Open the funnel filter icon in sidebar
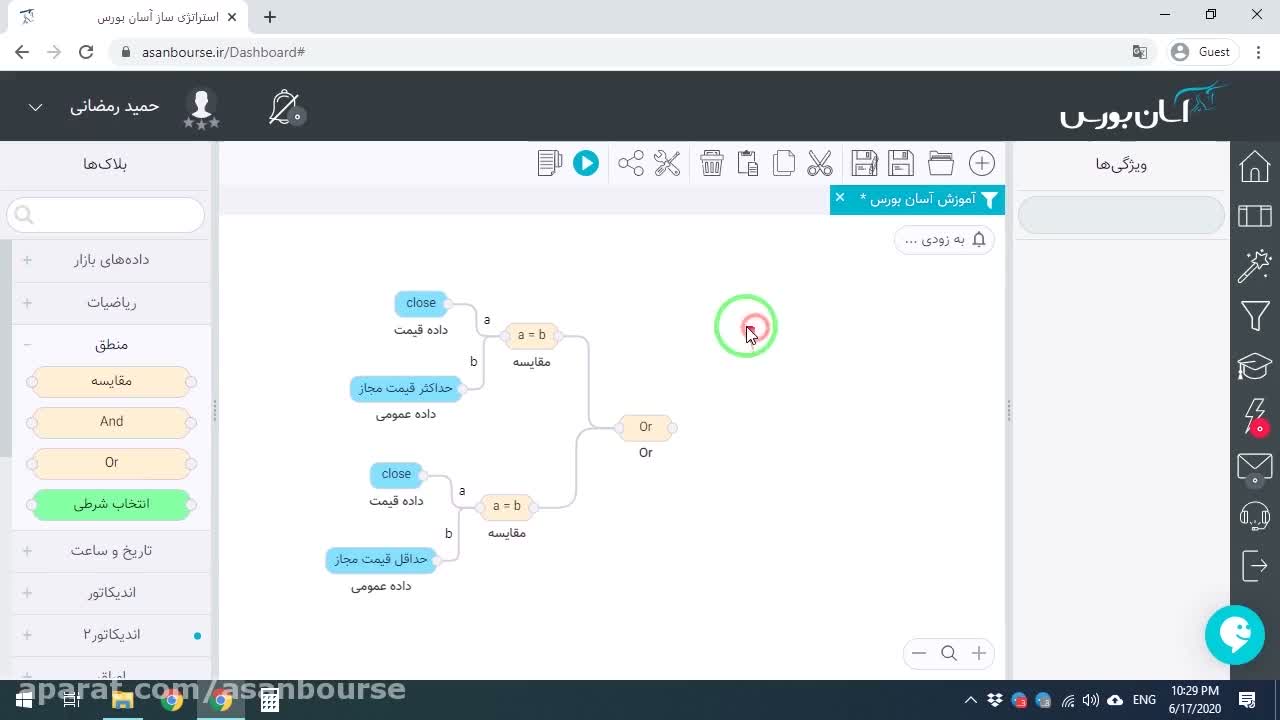Image resolution: width=1280 pixels, height=720 pixels. [1255, 316]
